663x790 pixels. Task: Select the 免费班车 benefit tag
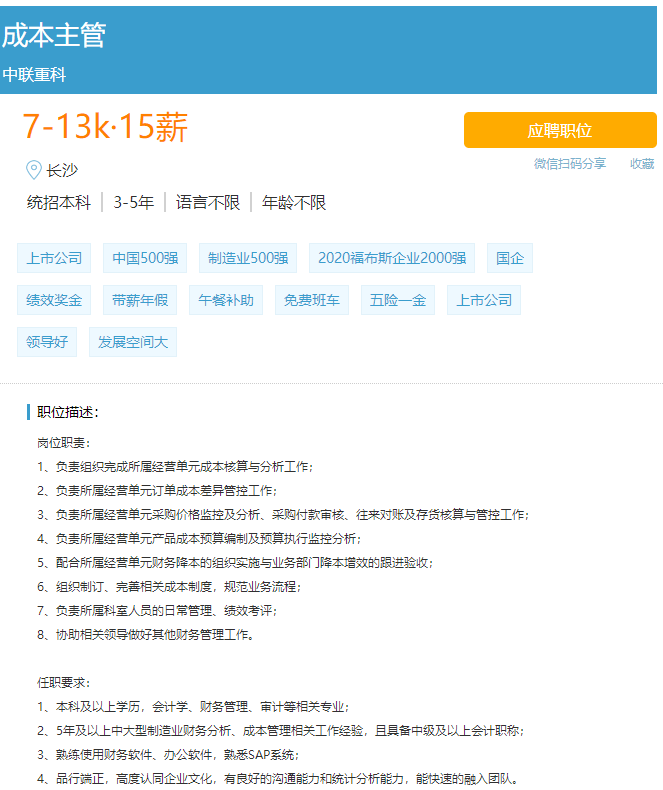coord(312,300)
